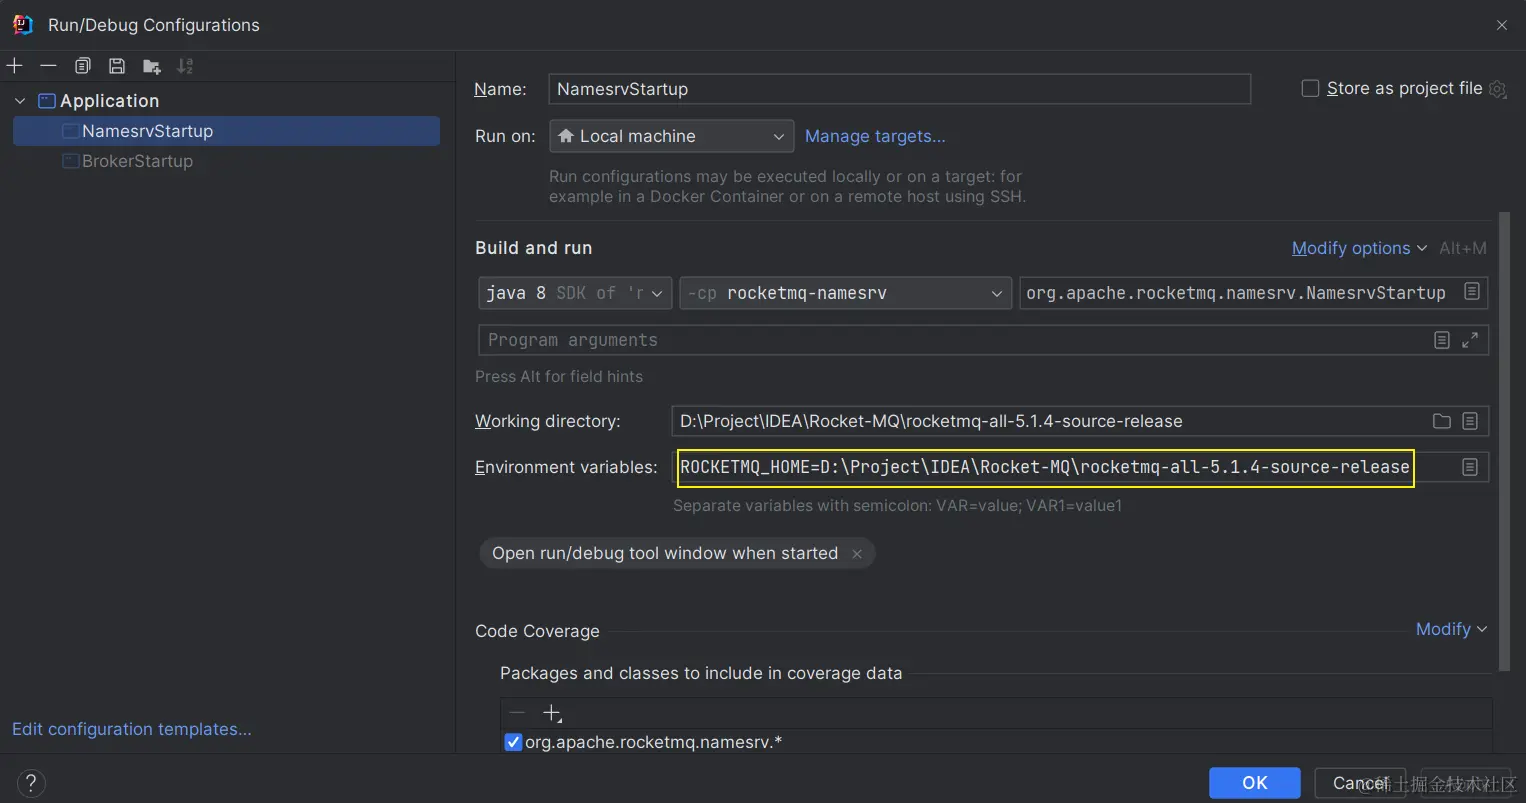Open Edit configuration templates link
The width and height of the screenshot is (1526, 803).
[132, 729]
